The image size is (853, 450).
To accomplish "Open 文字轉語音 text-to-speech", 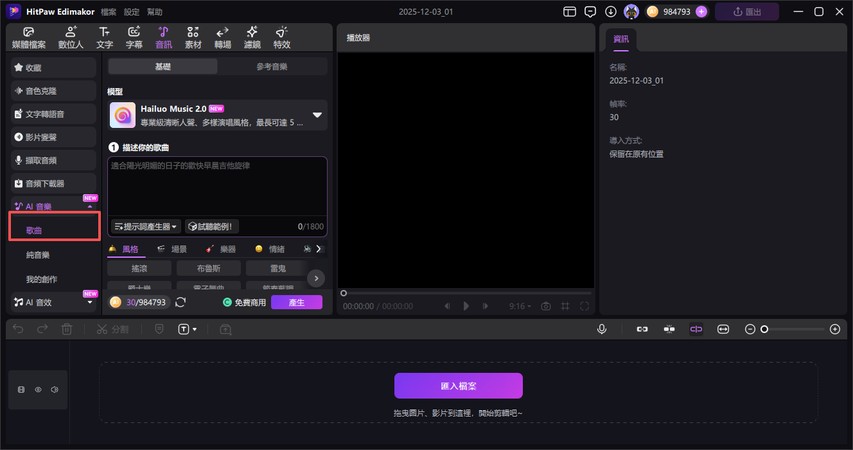I will (x=53, y=114).
